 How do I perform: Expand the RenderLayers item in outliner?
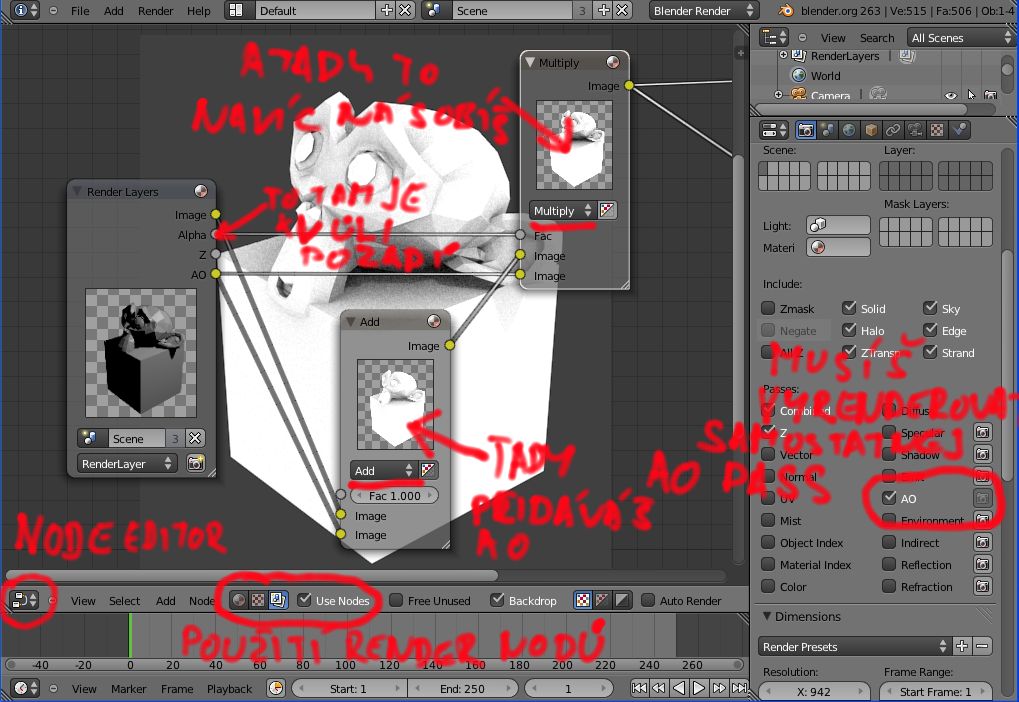783,55
